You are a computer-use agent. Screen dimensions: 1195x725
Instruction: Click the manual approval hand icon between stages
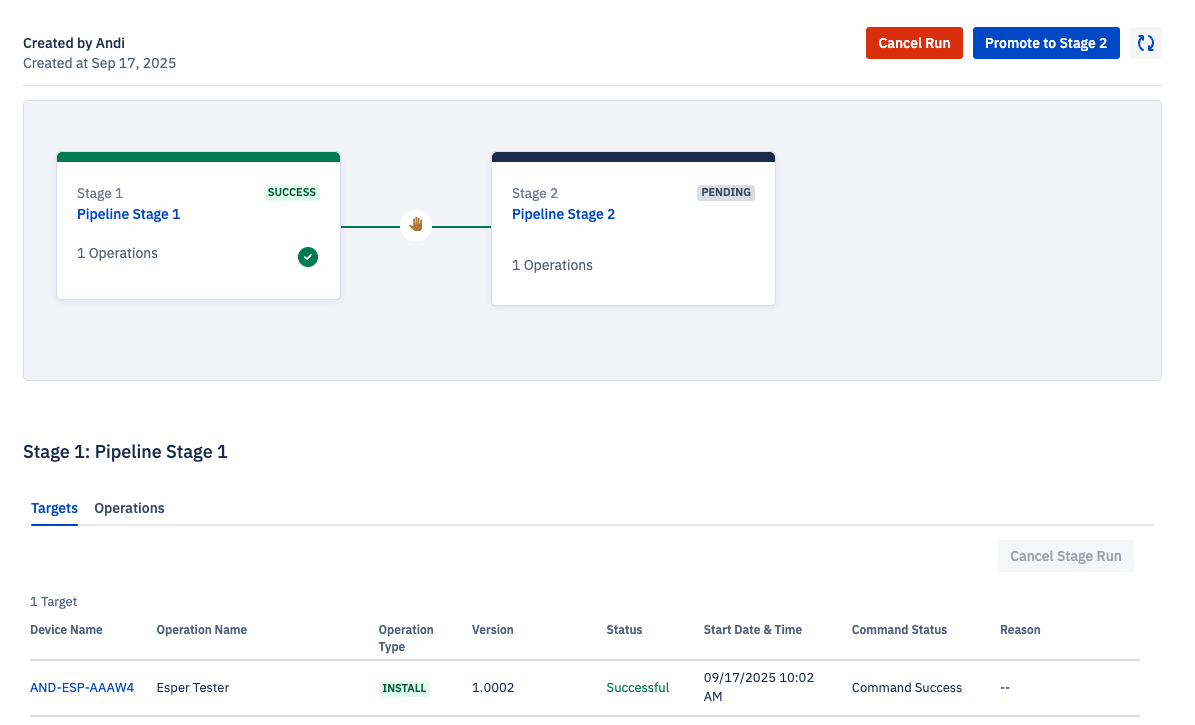(x=415, y=224)
